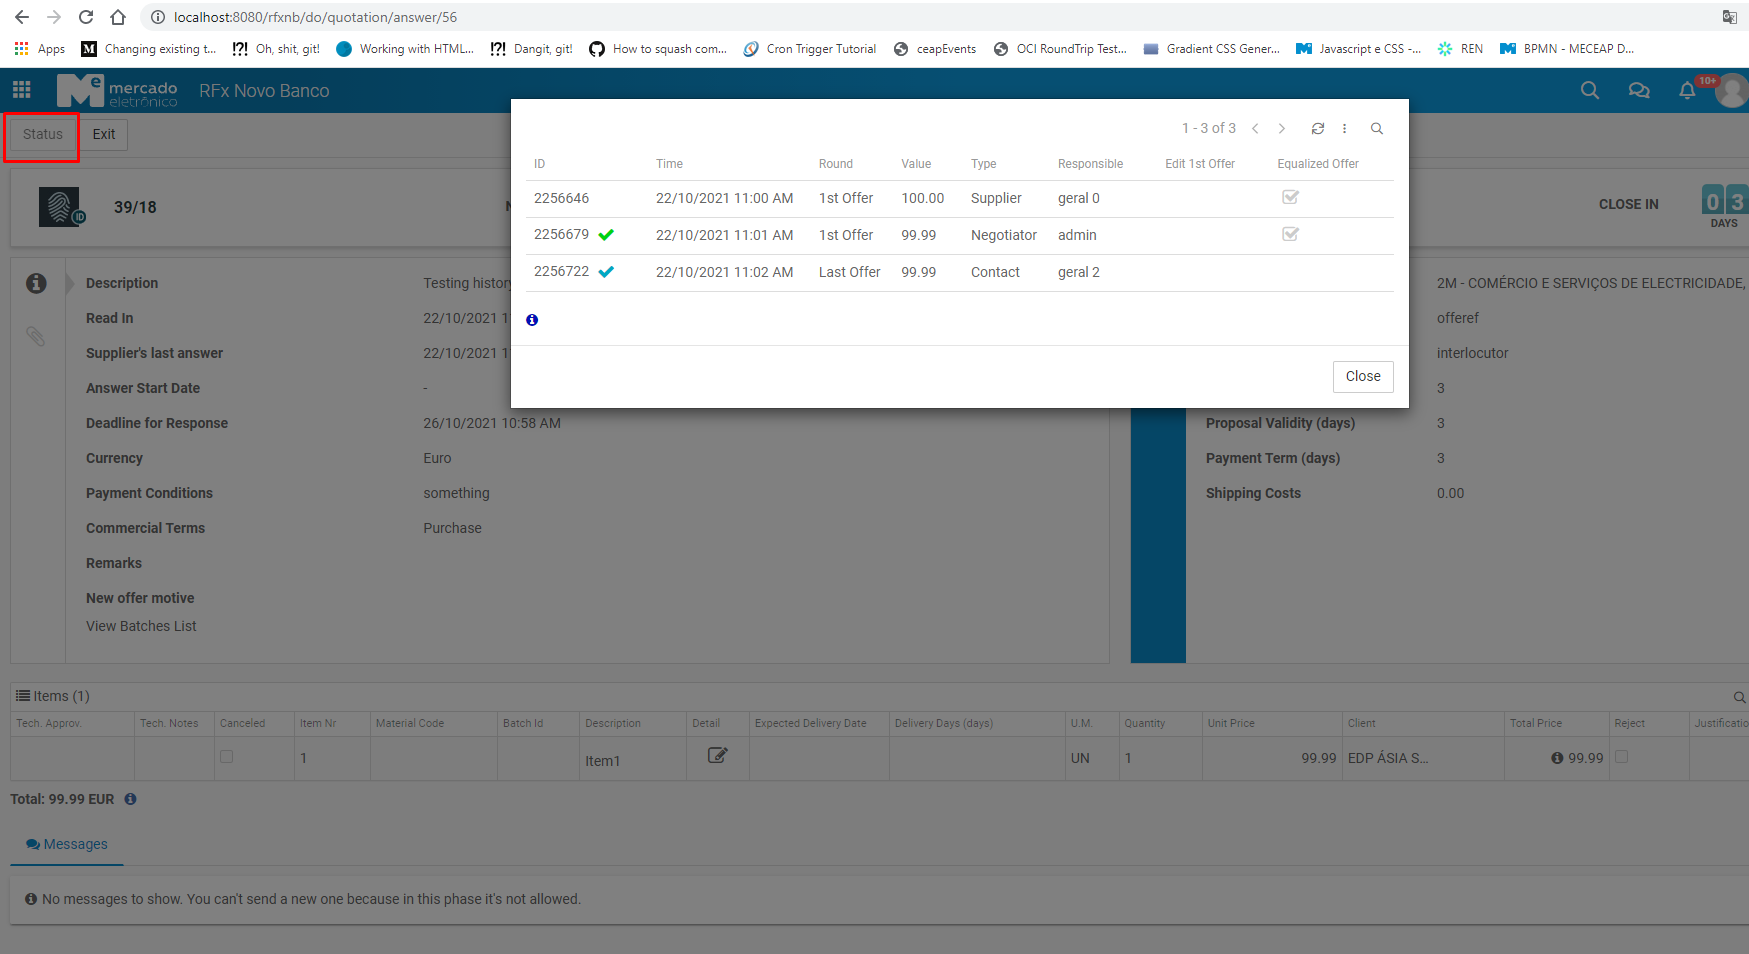Go to next page of offers

coord(1282,129)
